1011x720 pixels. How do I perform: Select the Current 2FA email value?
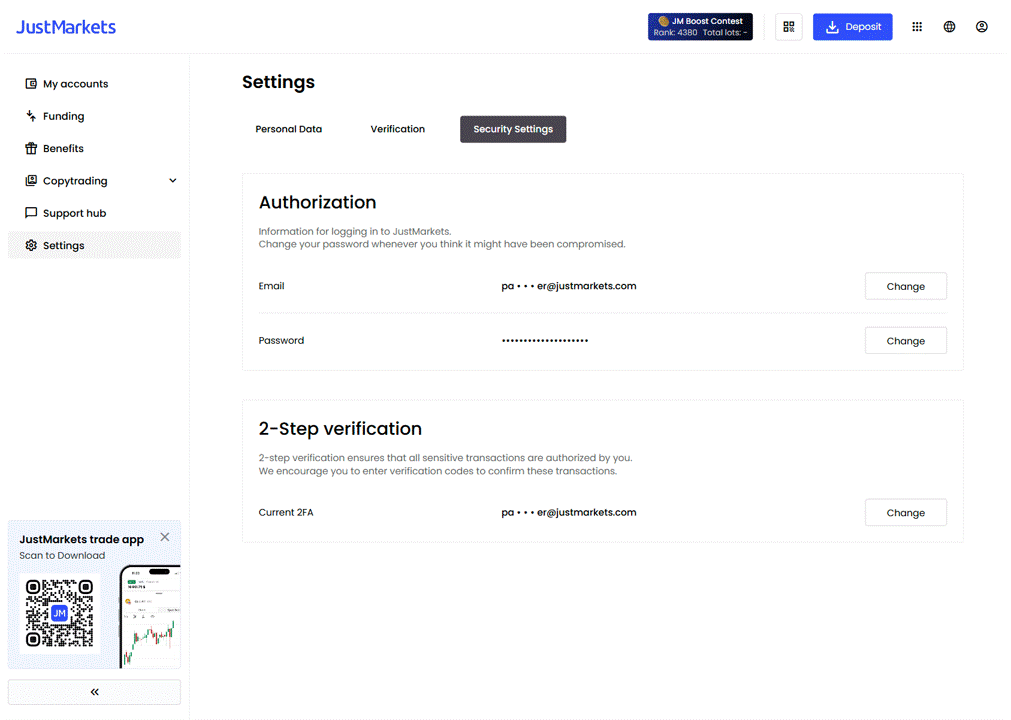pos(569,512)
